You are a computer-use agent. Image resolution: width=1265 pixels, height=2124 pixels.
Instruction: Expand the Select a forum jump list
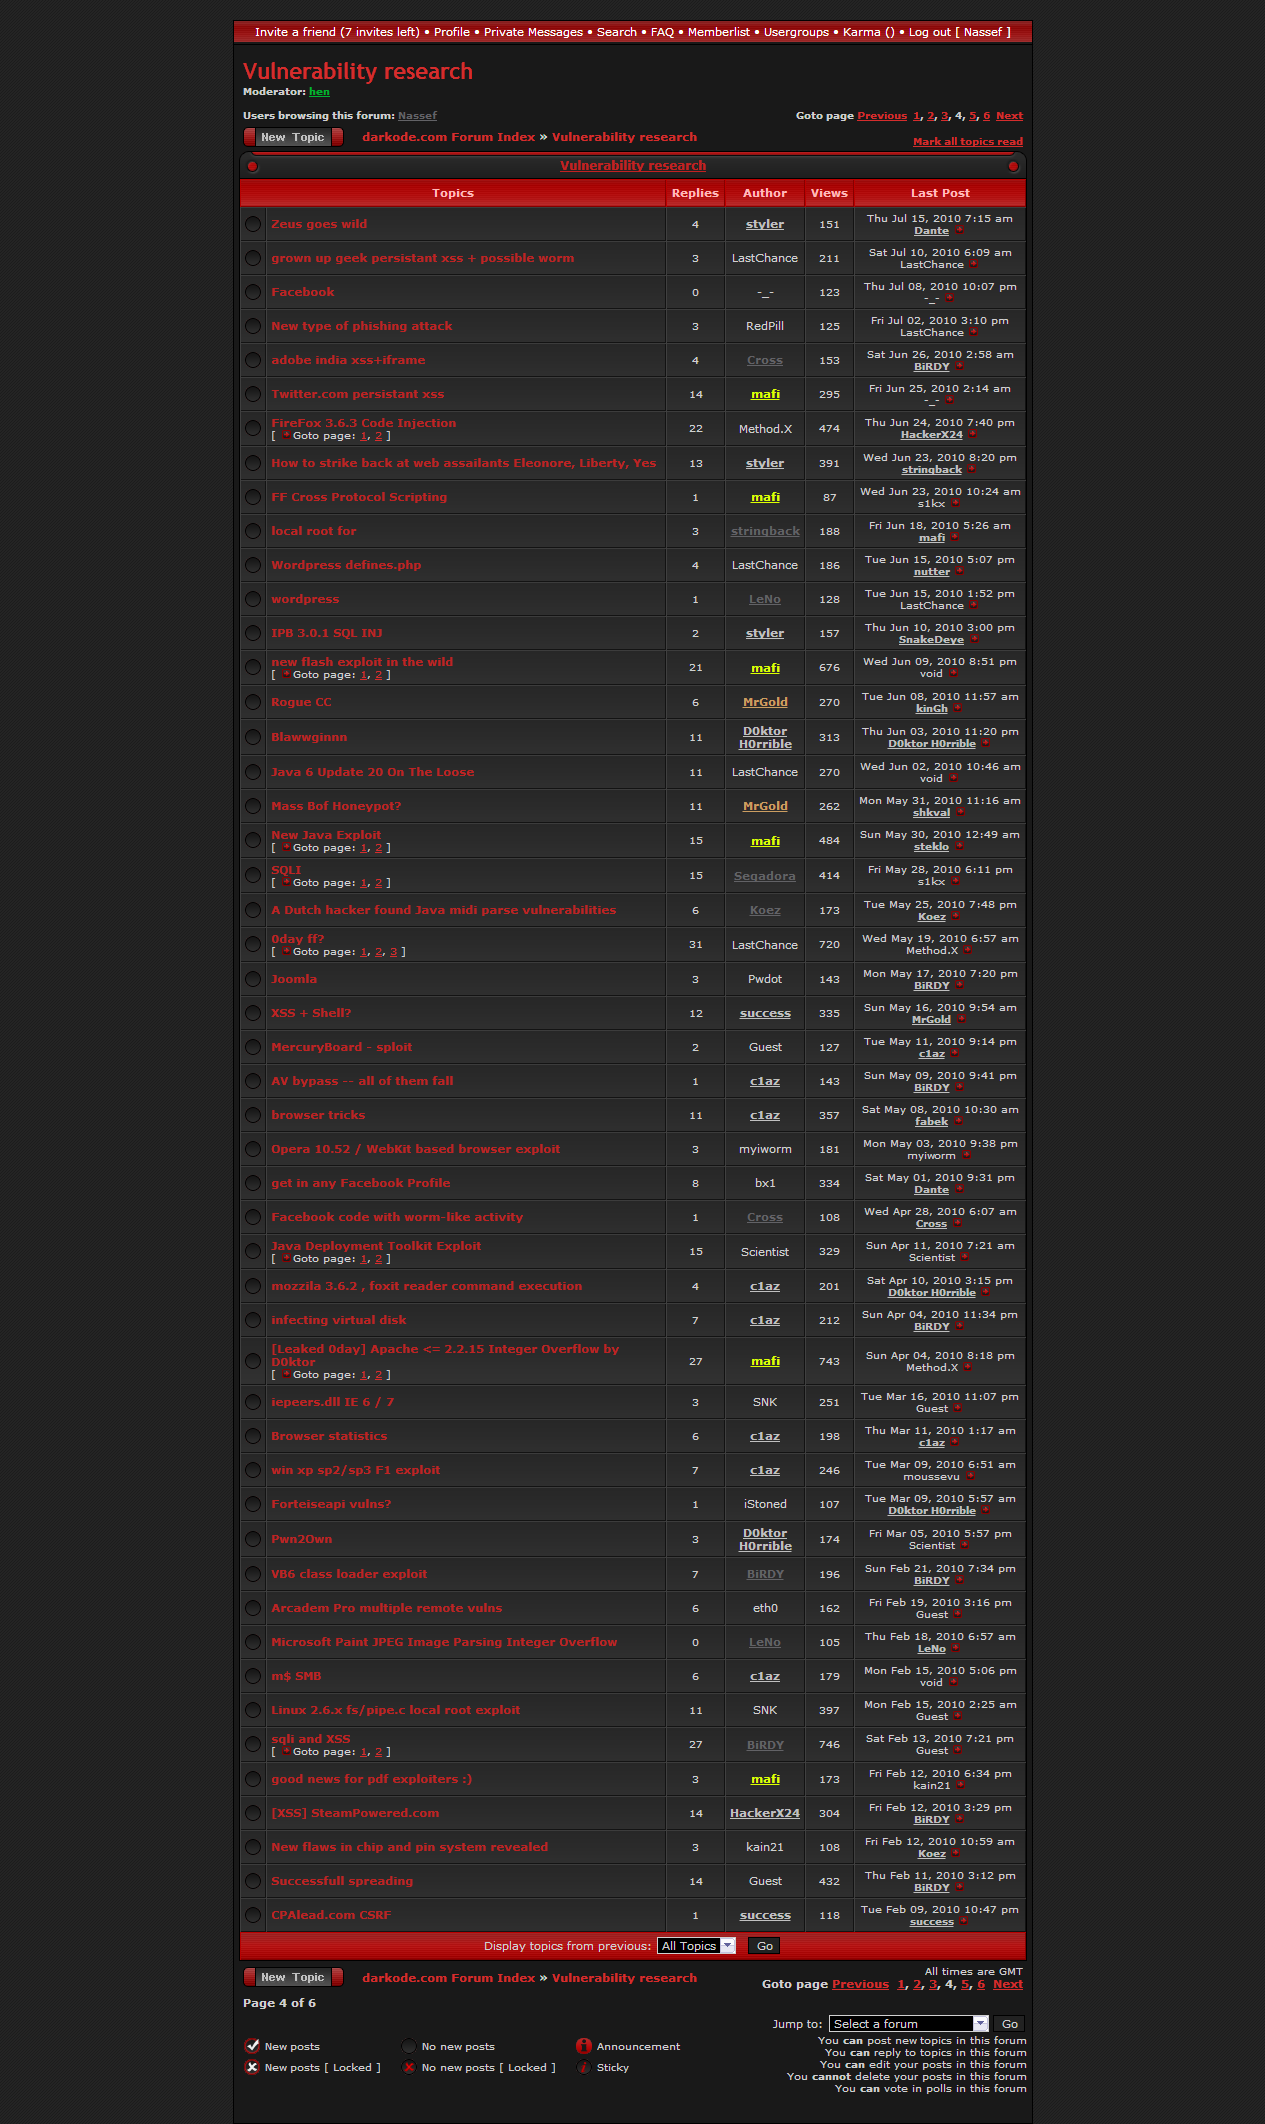[x=908, y=2024]
